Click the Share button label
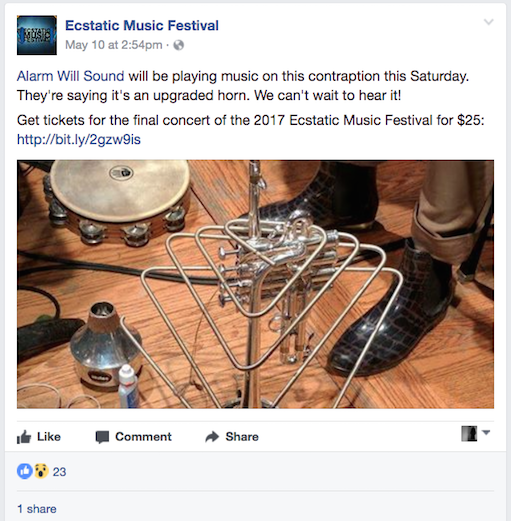511x521 pixels. tap(242, 437)
